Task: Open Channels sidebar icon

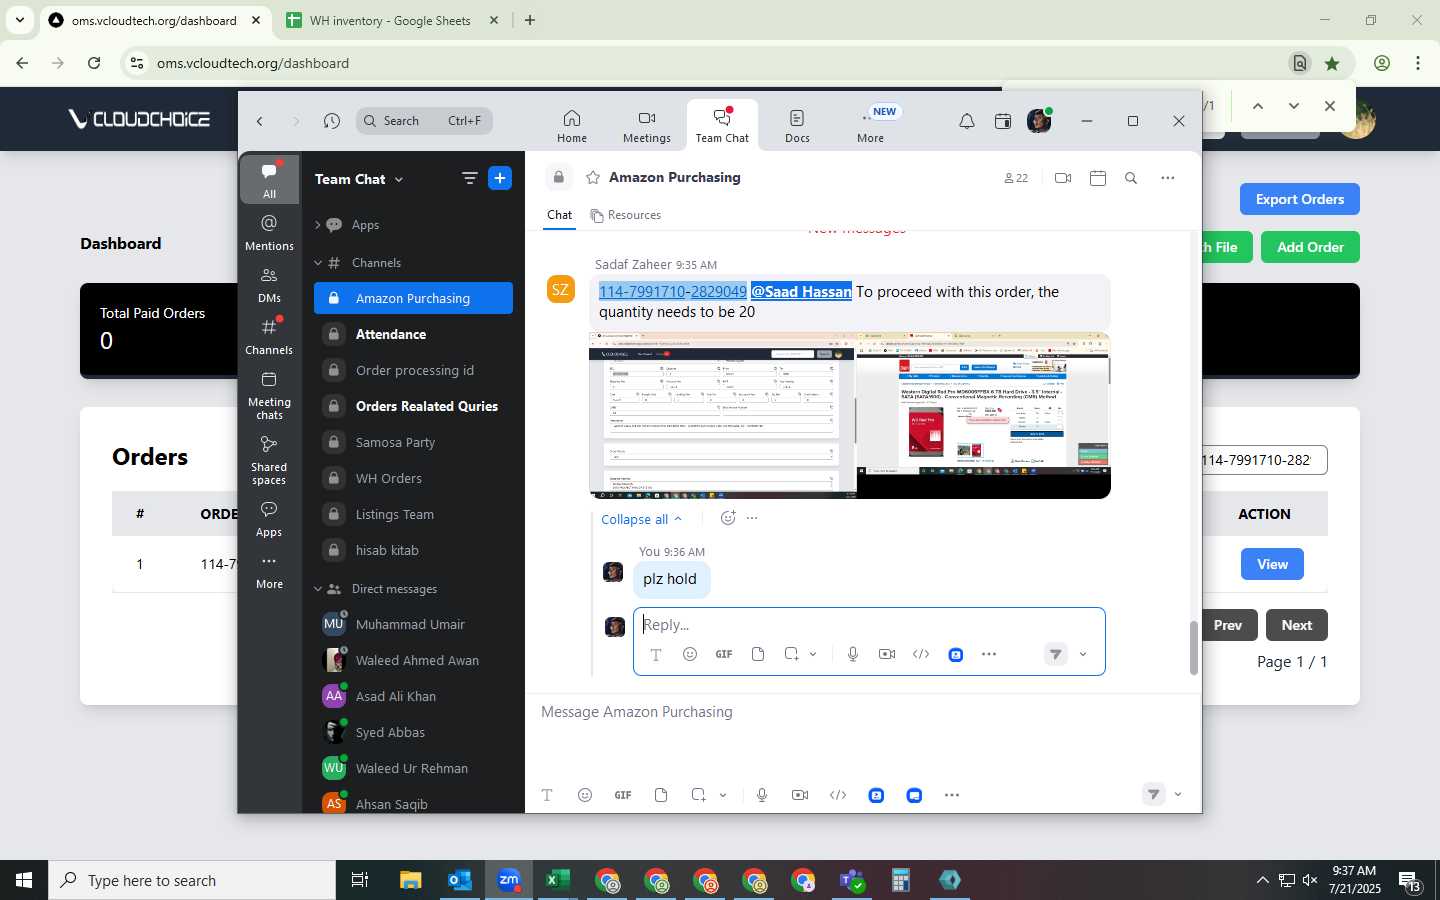Action: 269,336
